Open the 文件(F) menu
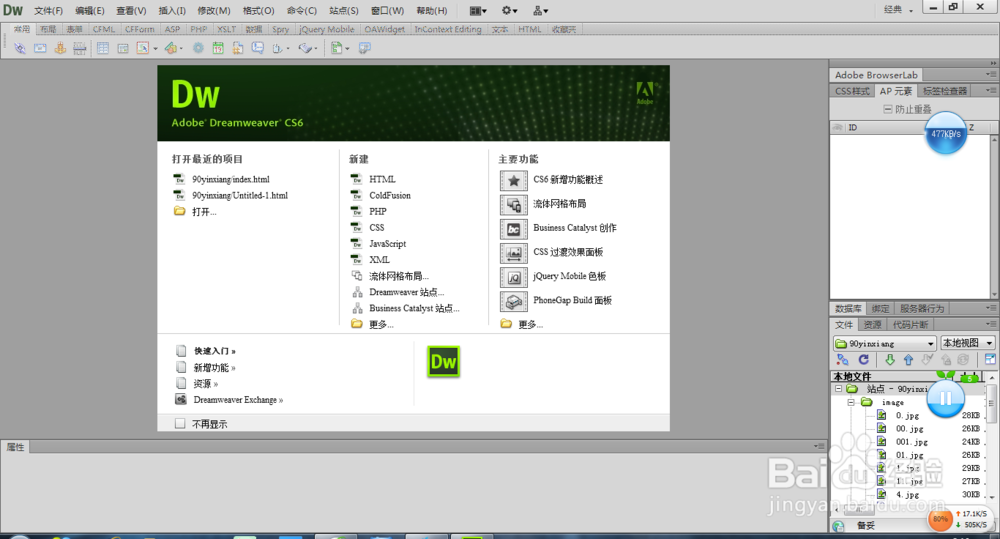This screenshot has height=539, width=1000. pos(48,10)
